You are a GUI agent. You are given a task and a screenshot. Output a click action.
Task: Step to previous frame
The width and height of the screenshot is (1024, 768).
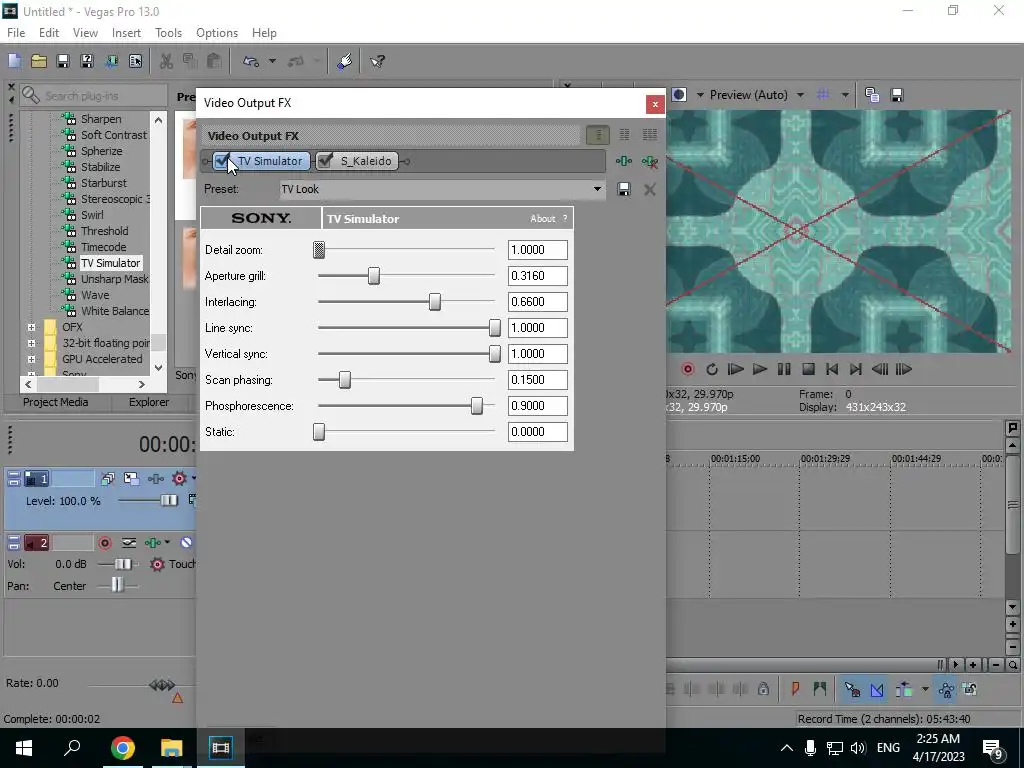point(880,369)
